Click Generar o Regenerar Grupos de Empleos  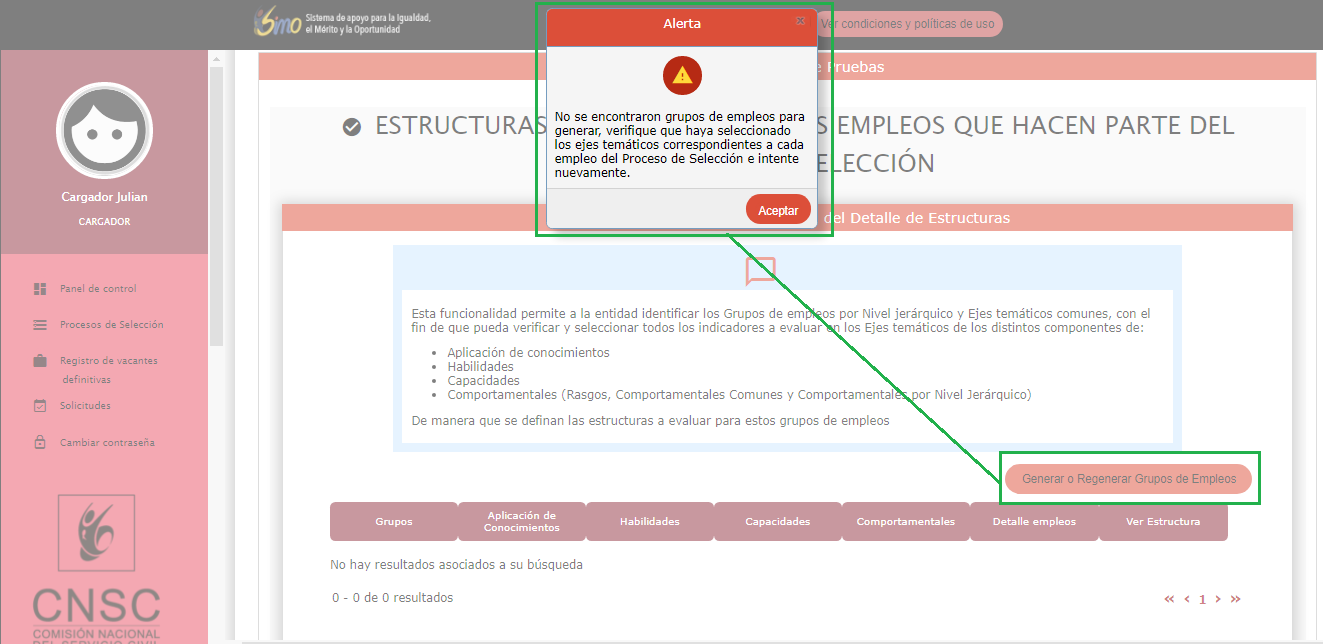pyautogui.click(x=1129, y=479)
